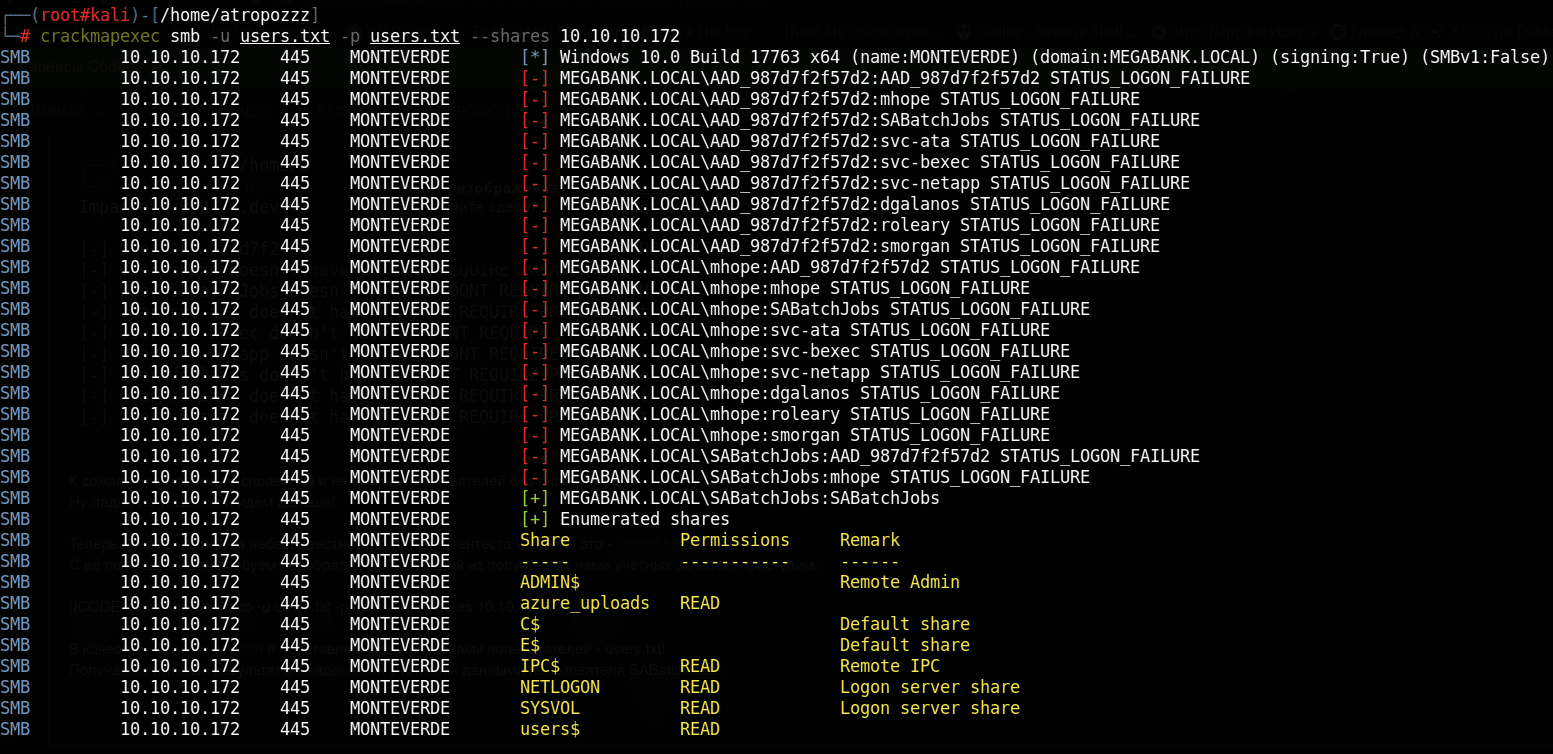Click READ permission on the azure_uploads row
Screen dimensions: 1553x754
click(700, 603)
